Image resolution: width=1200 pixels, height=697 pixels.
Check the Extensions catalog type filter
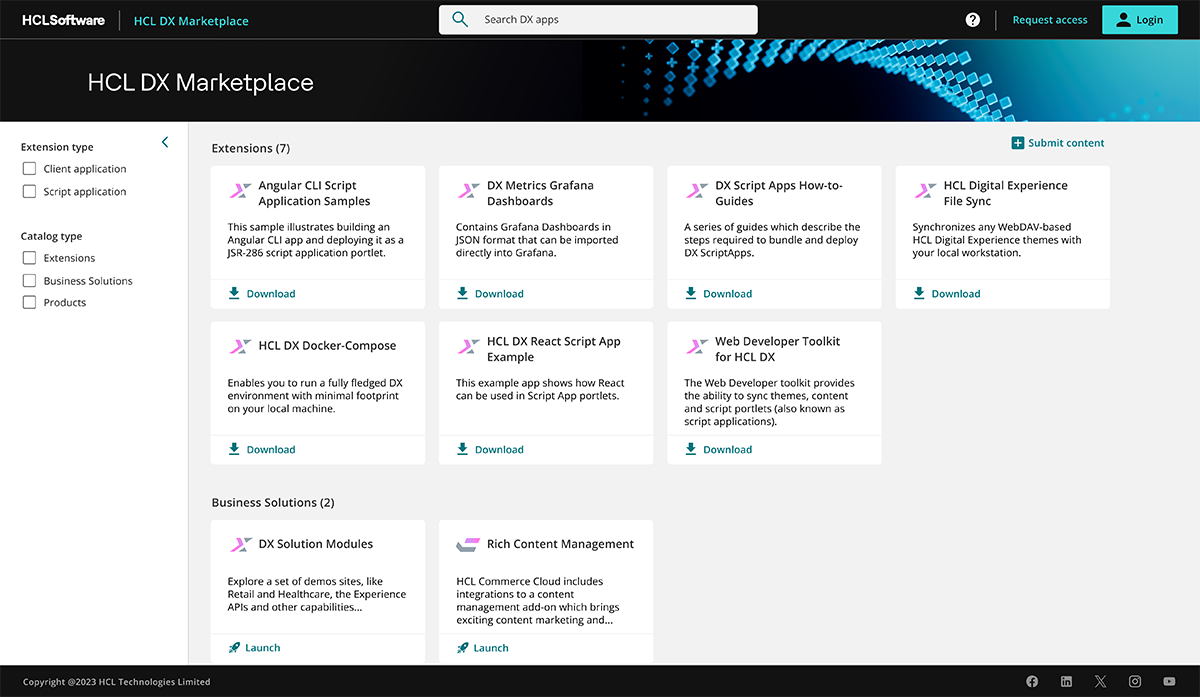point(29,258)
